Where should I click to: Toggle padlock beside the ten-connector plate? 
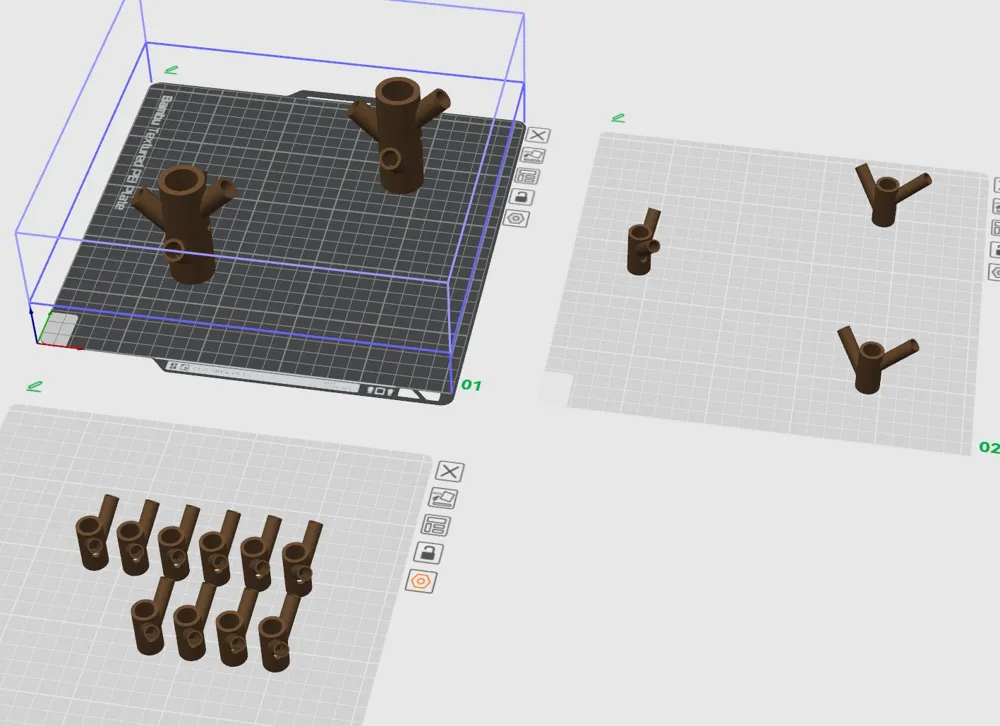pos(429,553)
